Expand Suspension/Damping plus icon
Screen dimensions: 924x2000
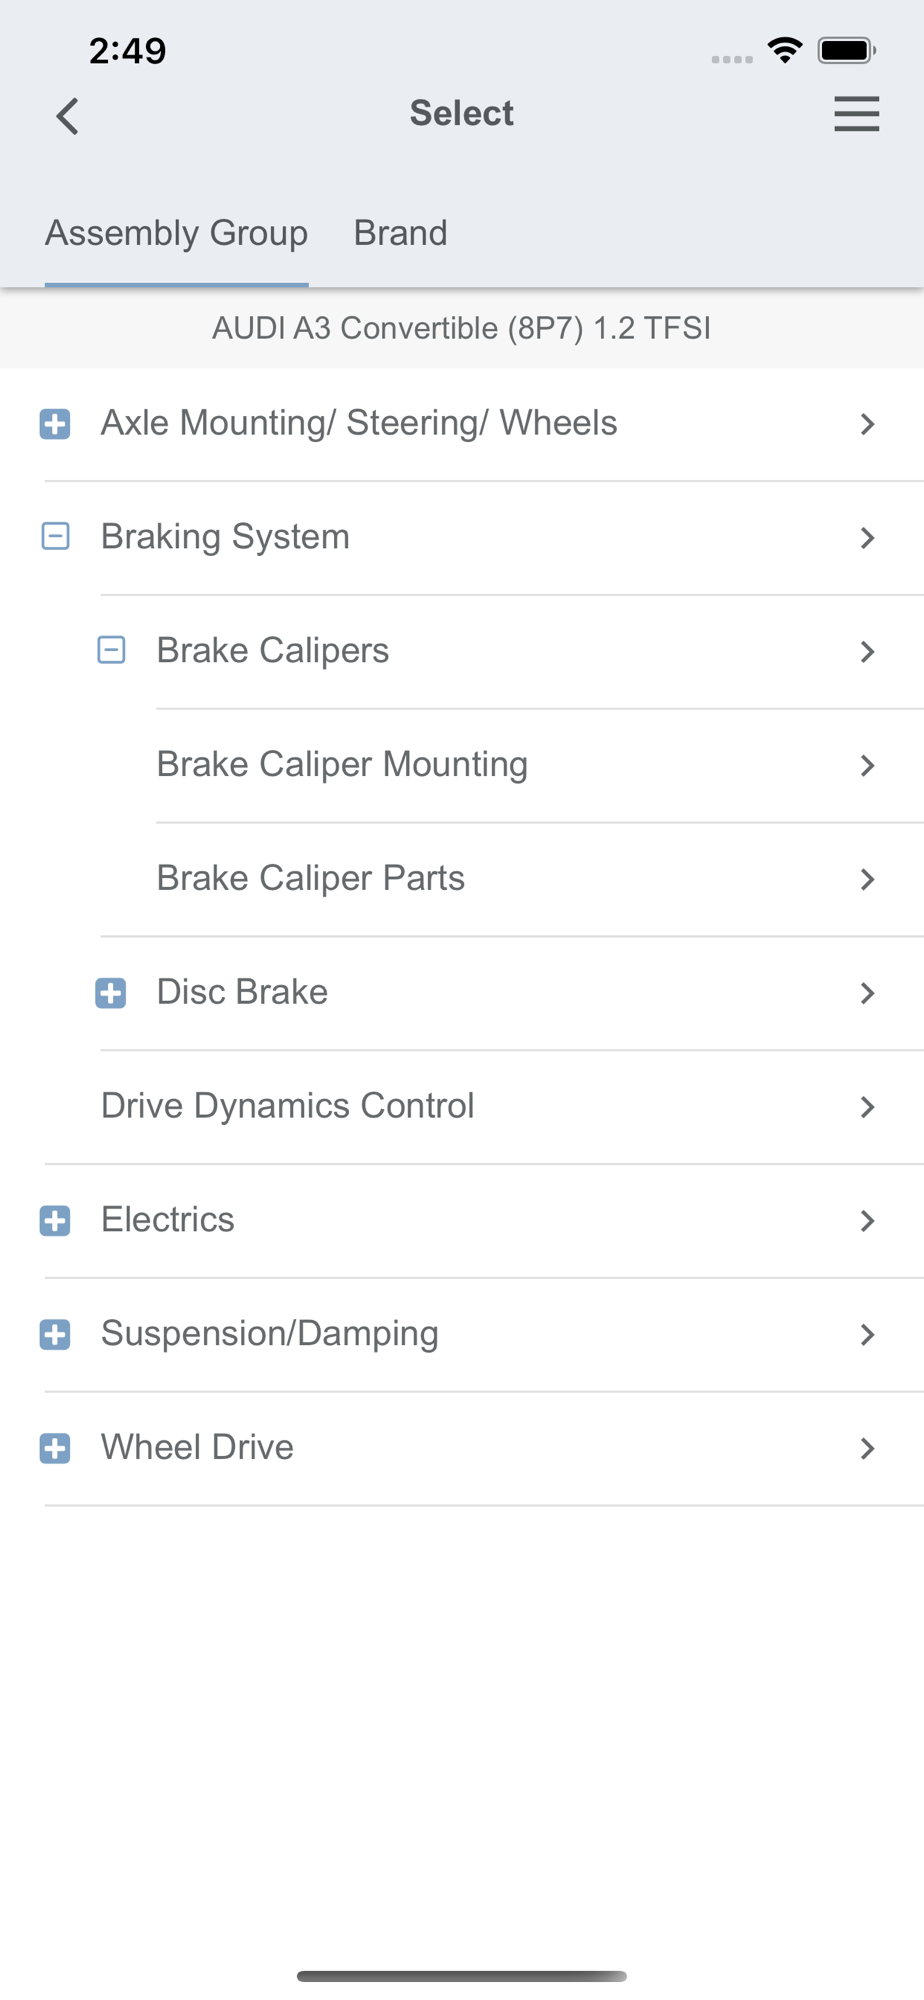click(55, 1335)
